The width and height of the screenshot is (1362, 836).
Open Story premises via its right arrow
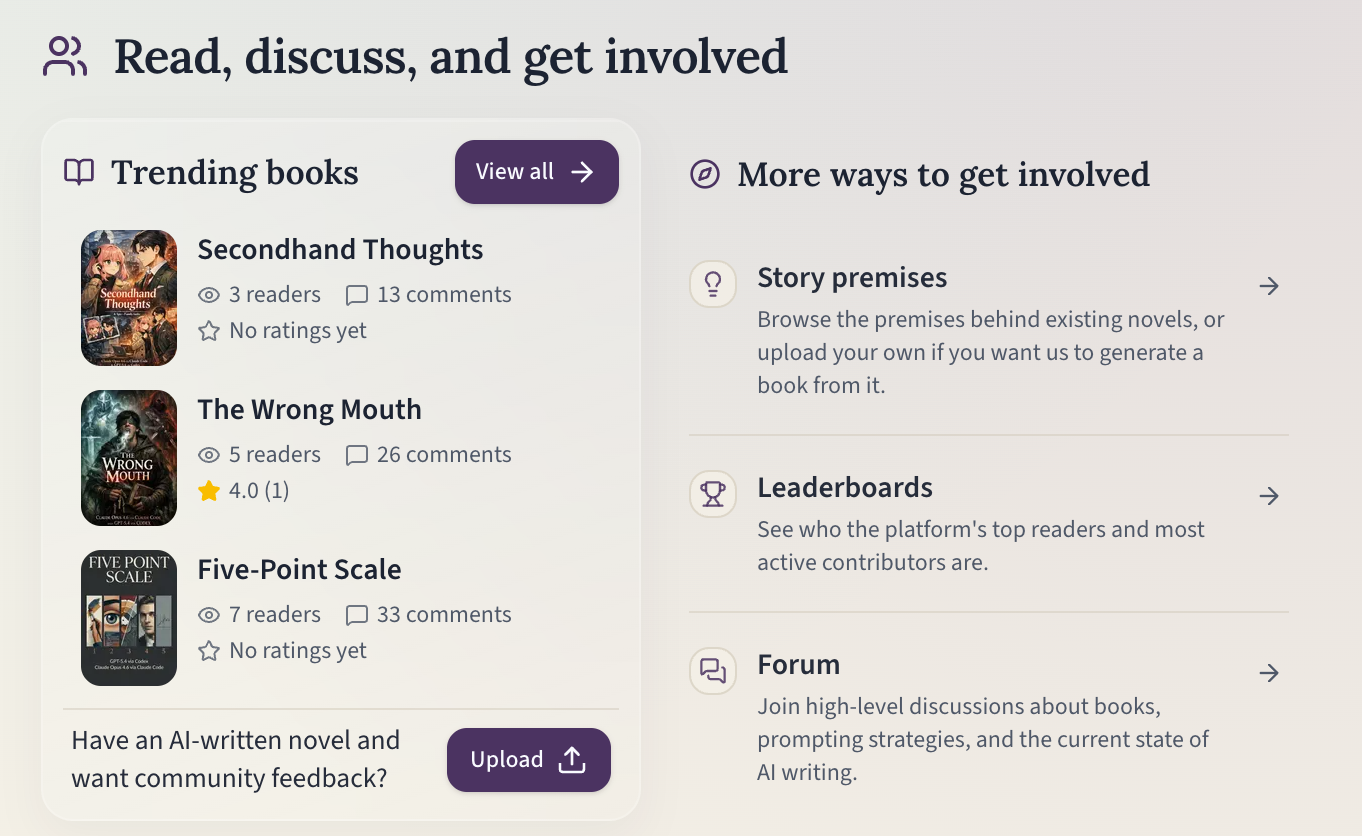click(x=1269, y=286)
